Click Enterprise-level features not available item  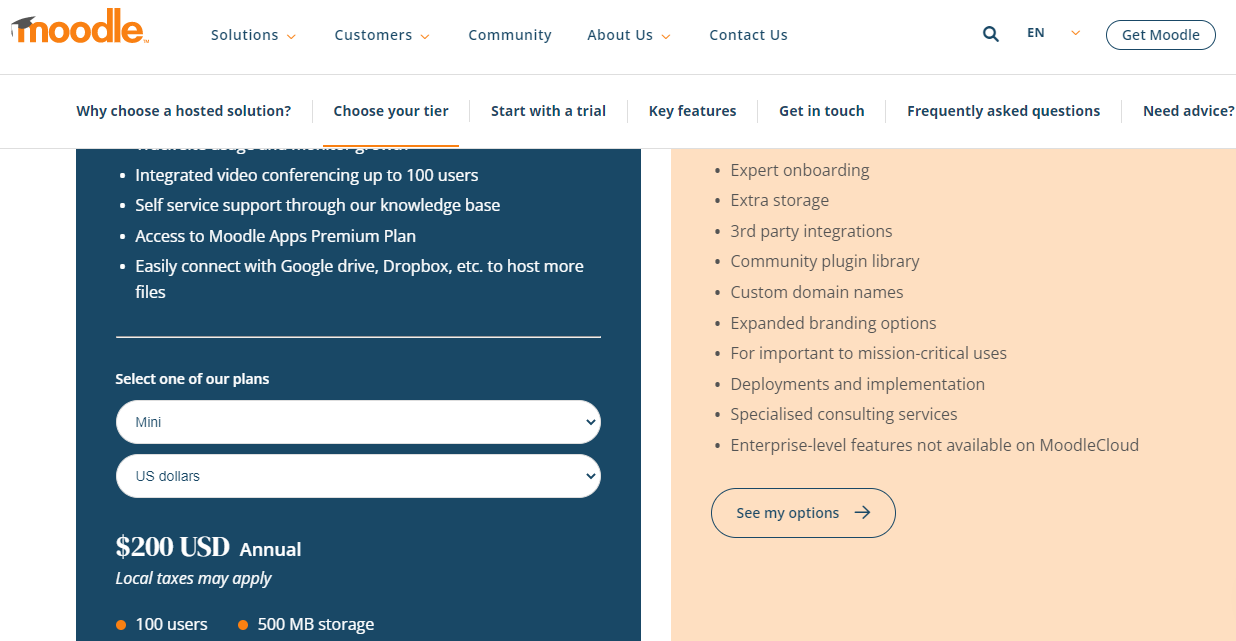(x=935, y=445)
